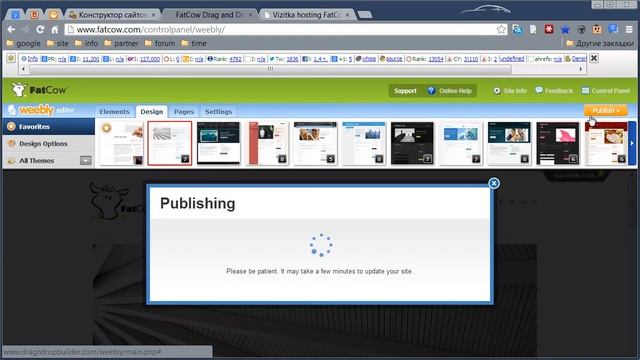
Task: Click the red asterisk extension icon
Action: (549, 29)
